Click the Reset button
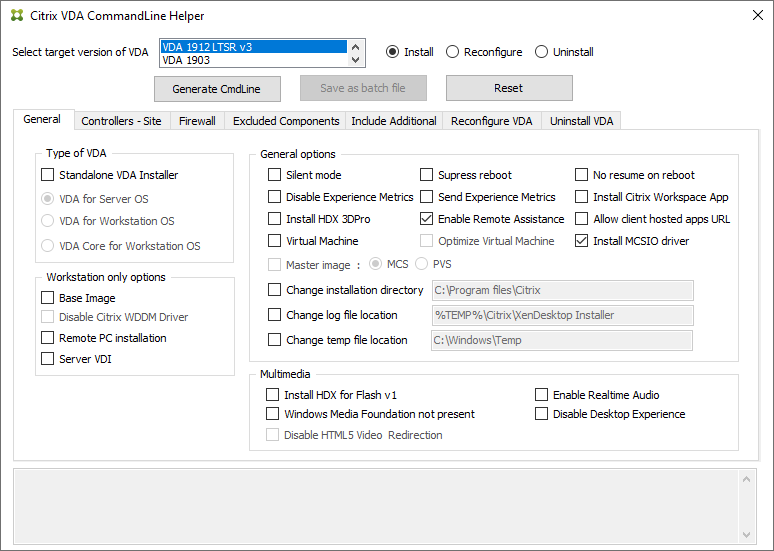 pyautogui.click(x=509, y=88)
